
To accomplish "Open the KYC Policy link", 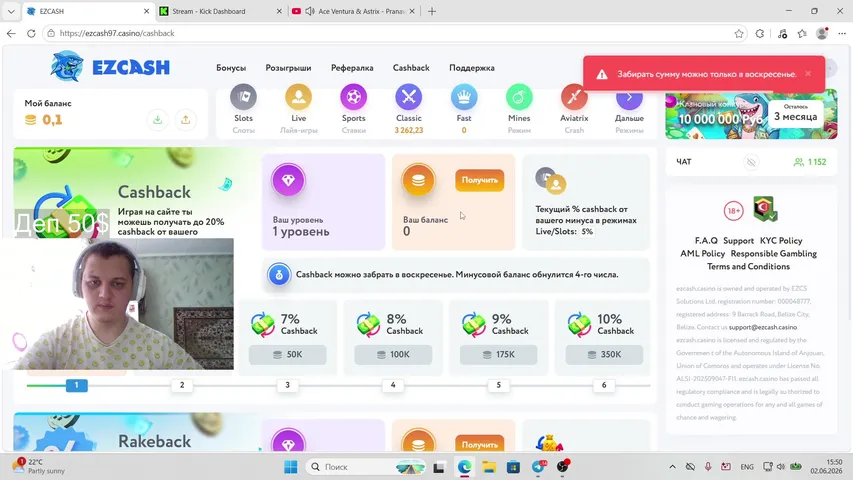I will [x=781, y=241].
